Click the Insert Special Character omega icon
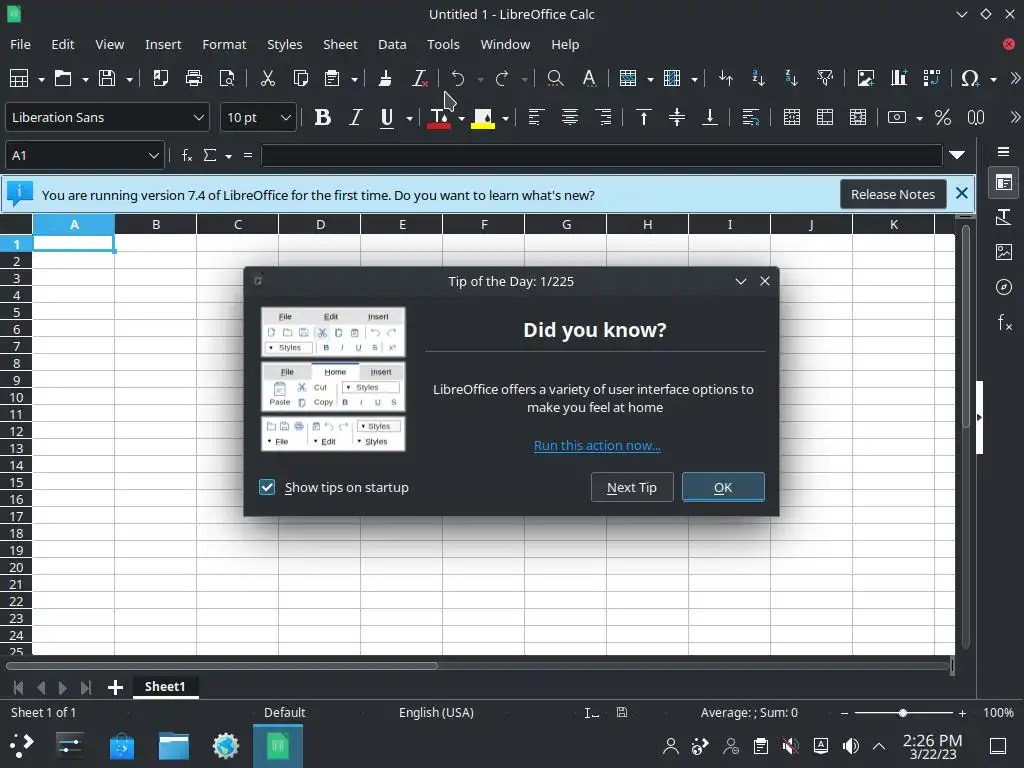1024x768 pixels. 970,78
